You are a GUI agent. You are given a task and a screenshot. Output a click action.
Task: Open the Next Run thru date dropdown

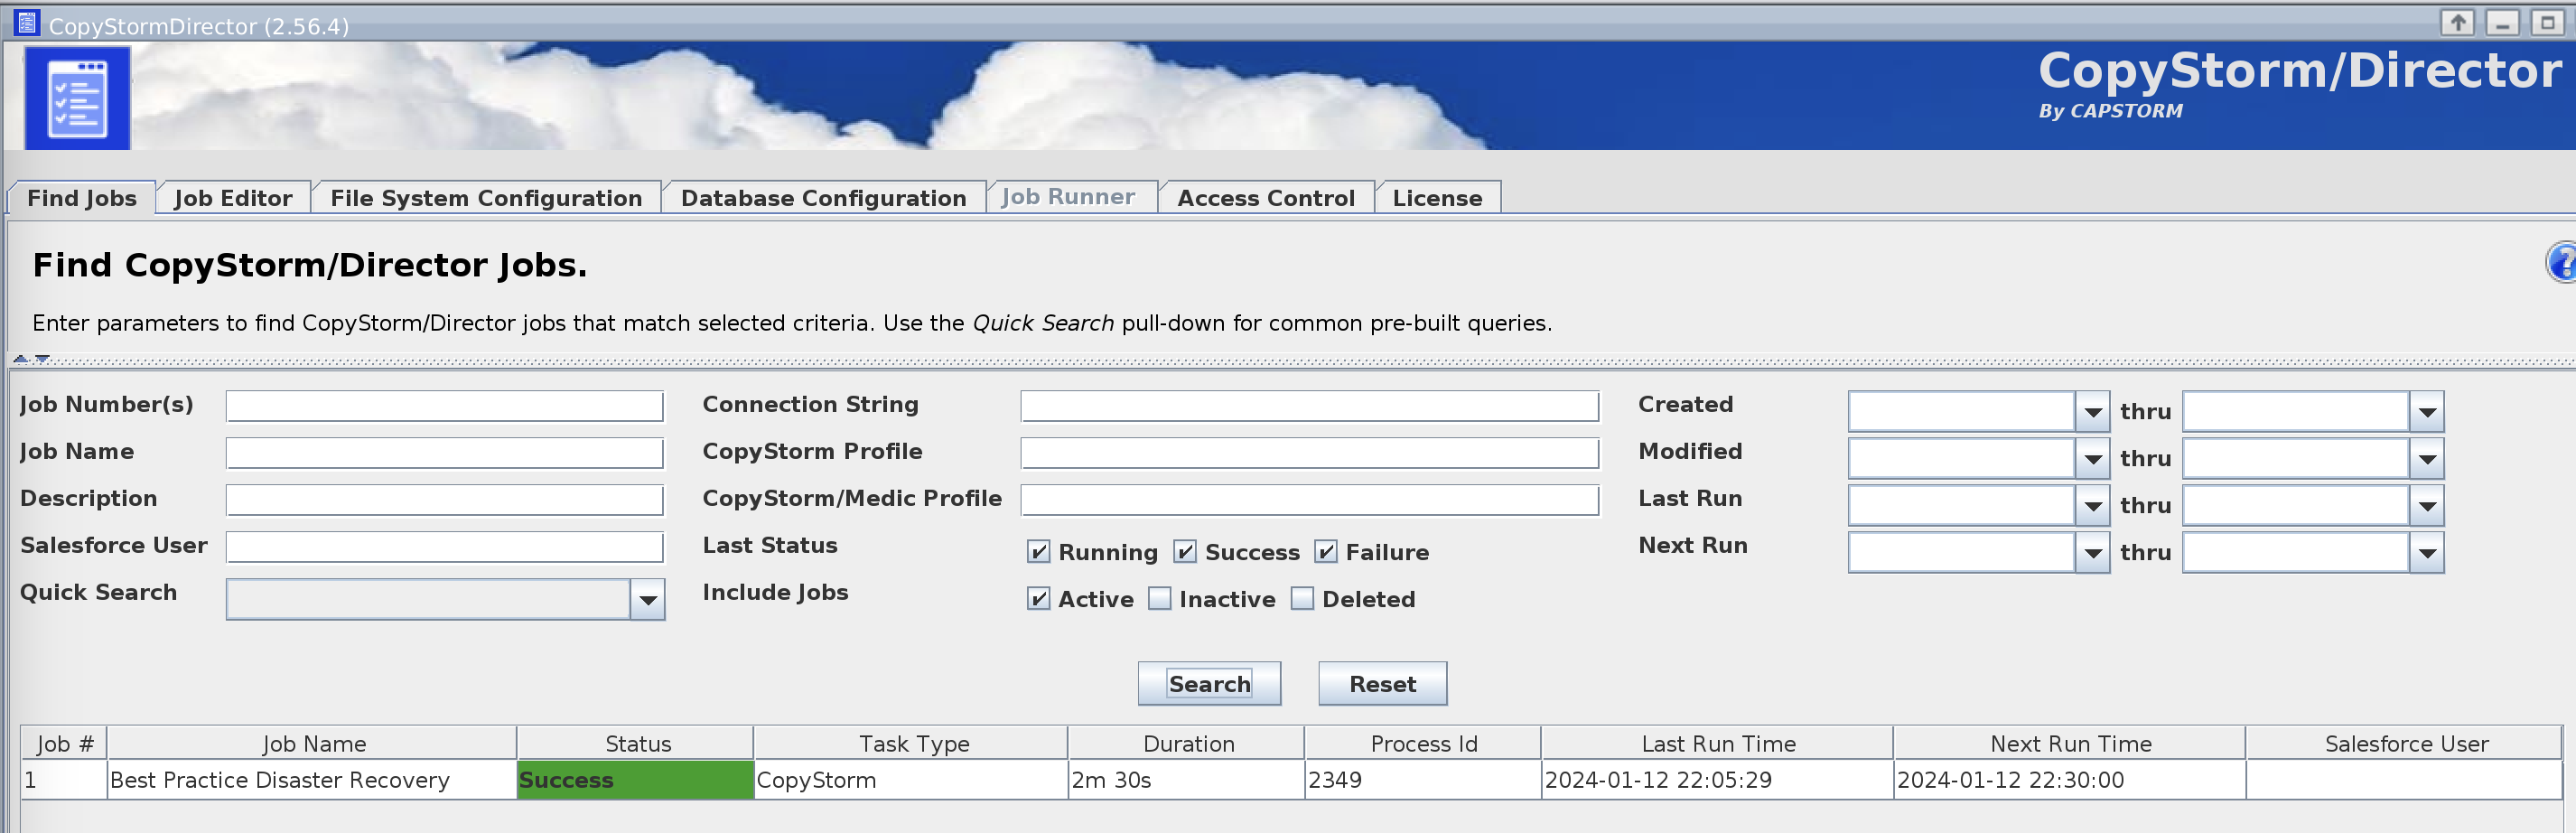(2428, 551)
